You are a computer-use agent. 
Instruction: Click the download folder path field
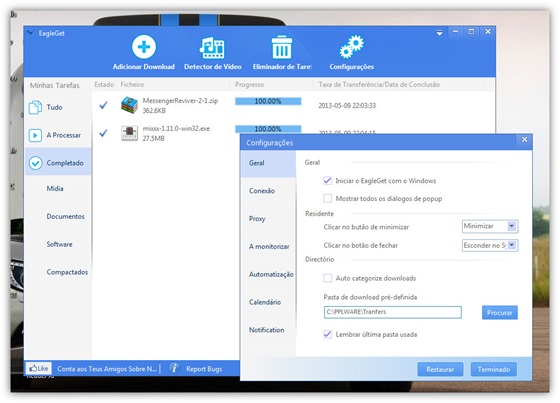(392, 312)
